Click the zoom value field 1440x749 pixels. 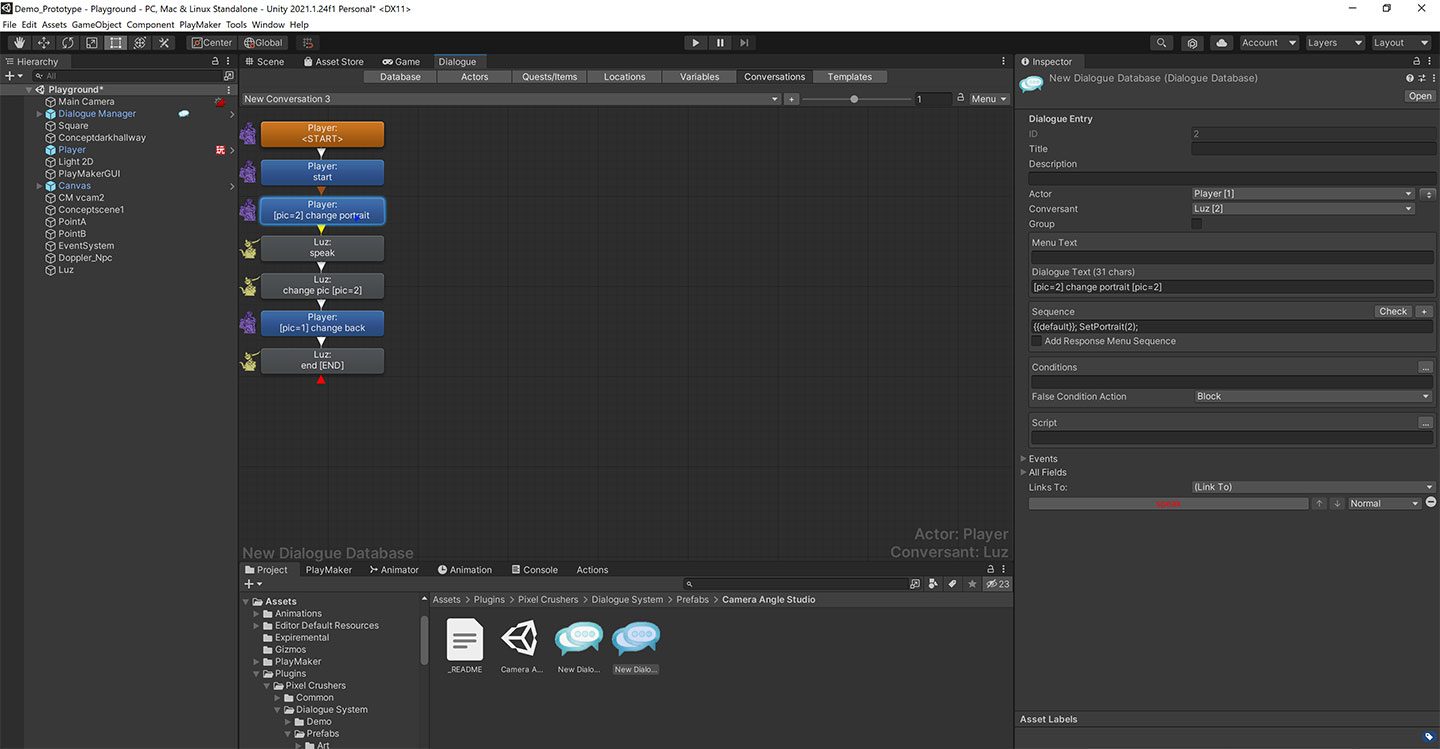[x=933, y=99]
